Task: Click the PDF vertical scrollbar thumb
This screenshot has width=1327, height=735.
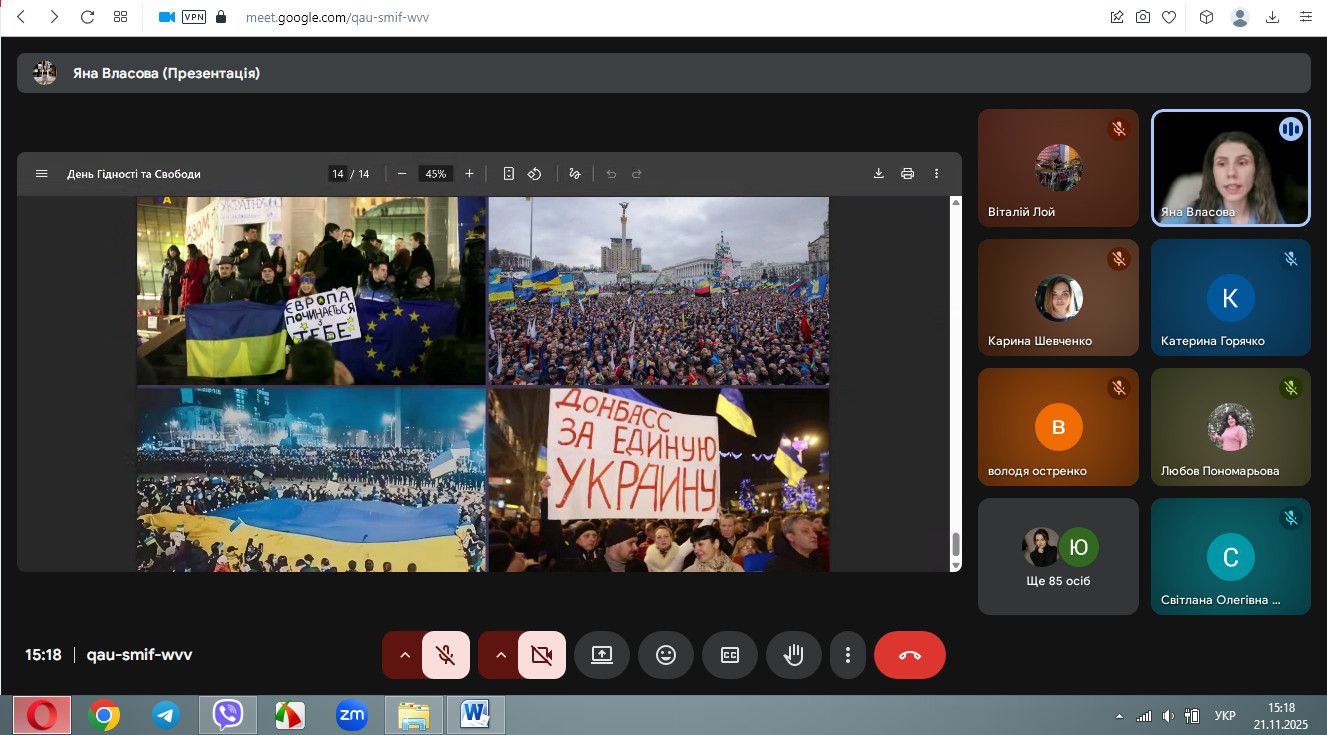Action: pyautogui.click(x=955, y=545)
